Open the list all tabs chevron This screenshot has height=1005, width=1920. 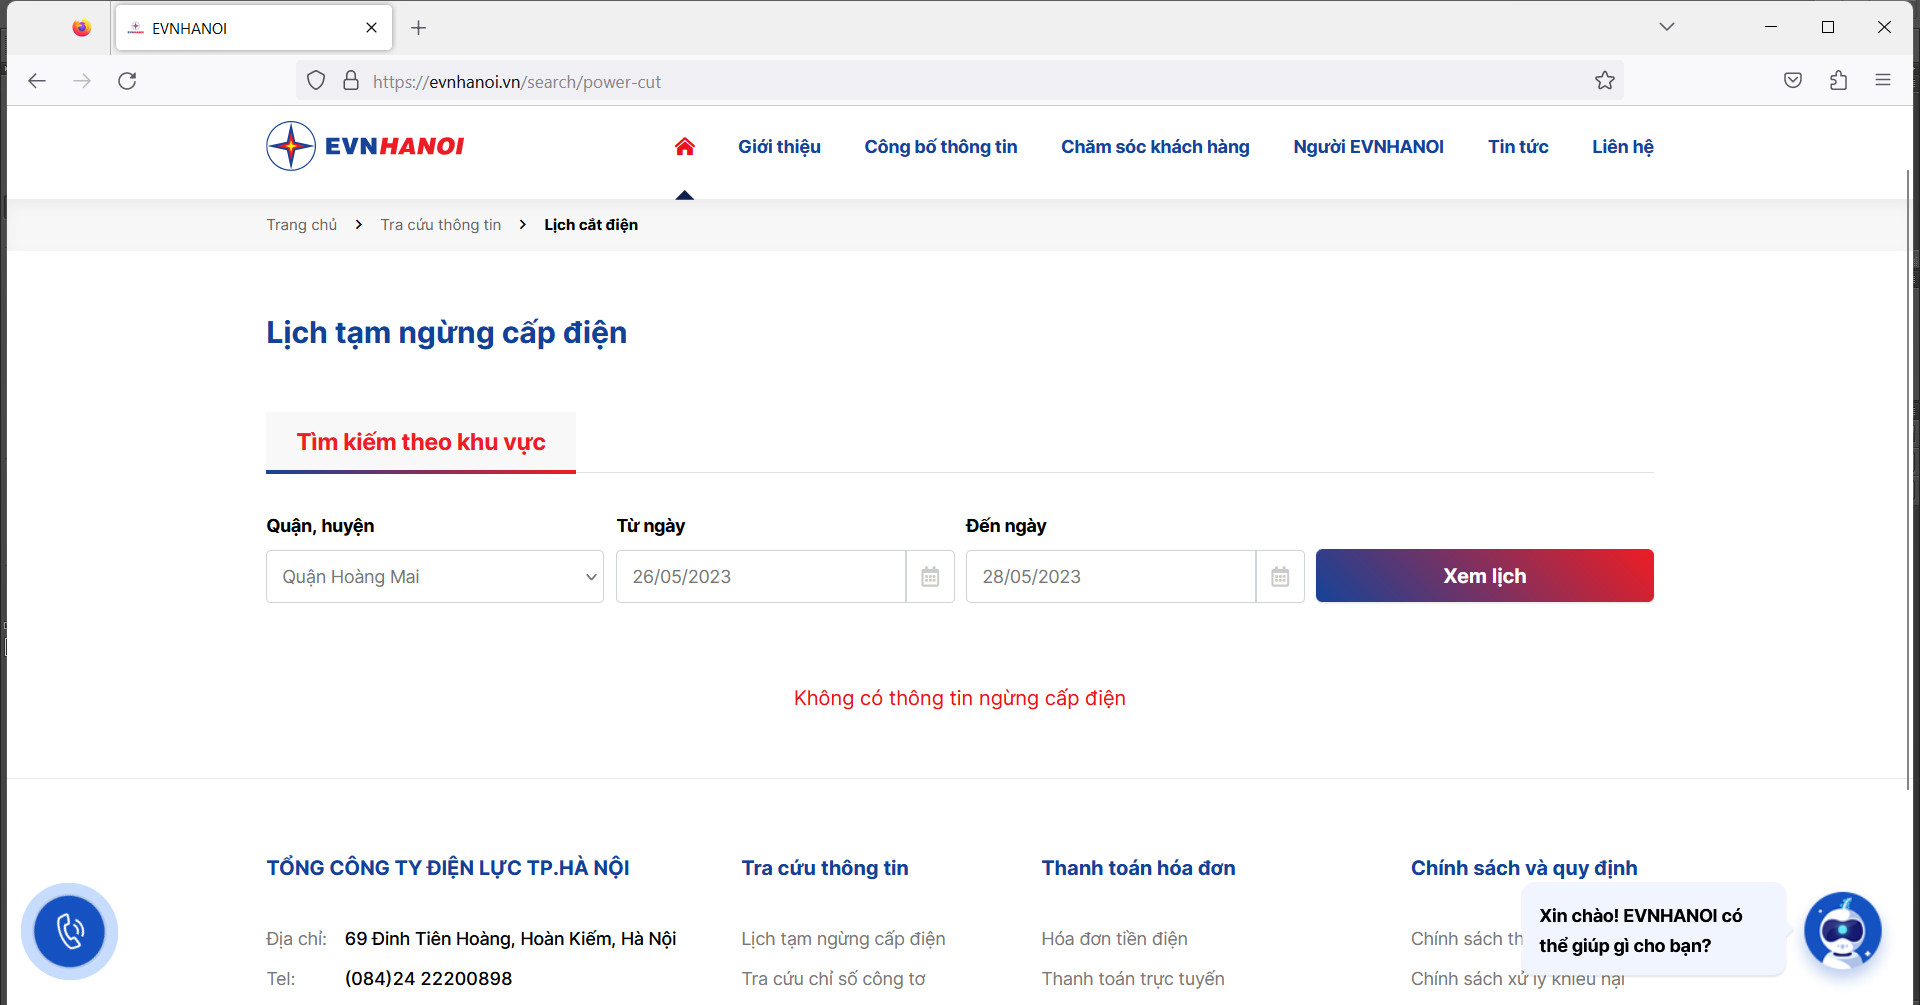click(x=1666, y=27)
